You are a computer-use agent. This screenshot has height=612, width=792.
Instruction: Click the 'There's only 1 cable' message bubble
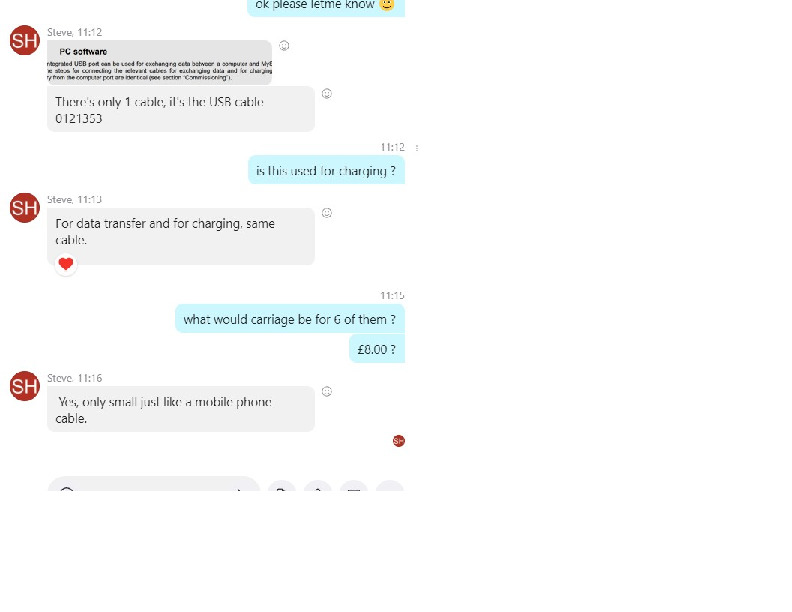point(181,109)
